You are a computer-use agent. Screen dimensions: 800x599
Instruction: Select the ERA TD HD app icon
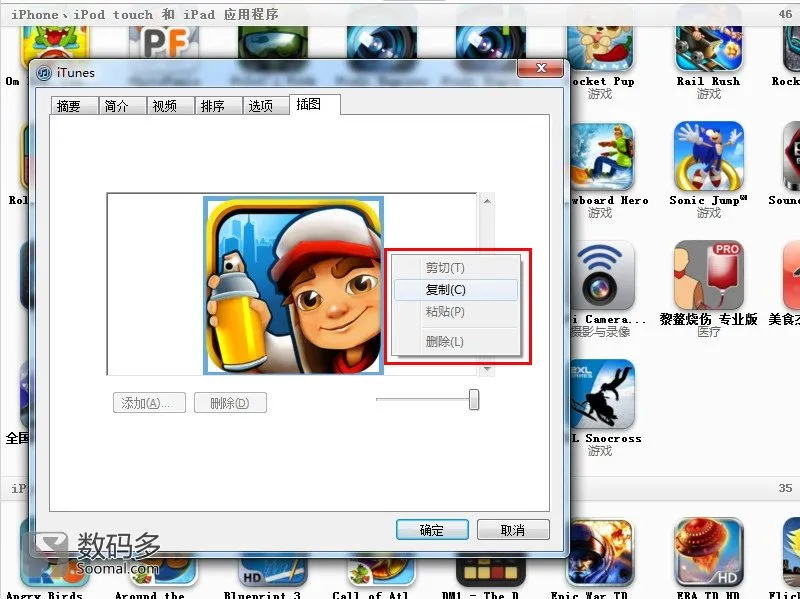click(x=709, y=552)
